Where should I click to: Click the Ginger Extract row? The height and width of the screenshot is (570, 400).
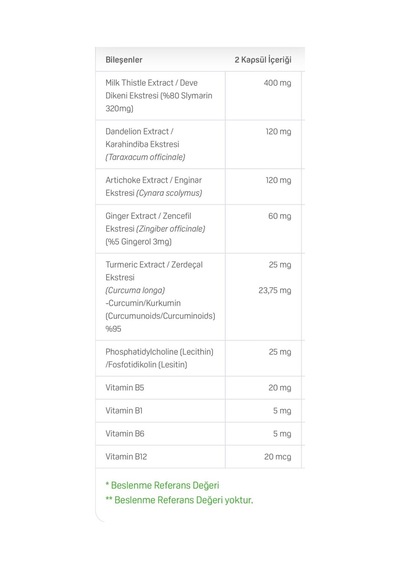(x=200, y=229)
